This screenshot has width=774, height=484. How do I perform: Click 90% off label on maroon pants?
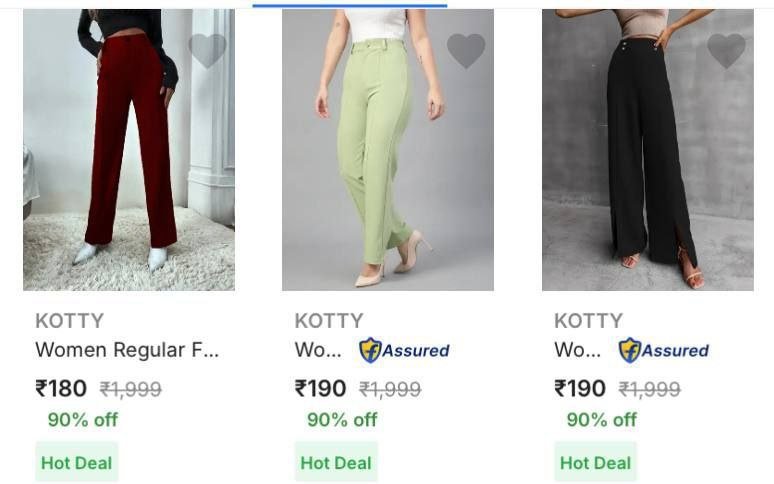[82, 420]
